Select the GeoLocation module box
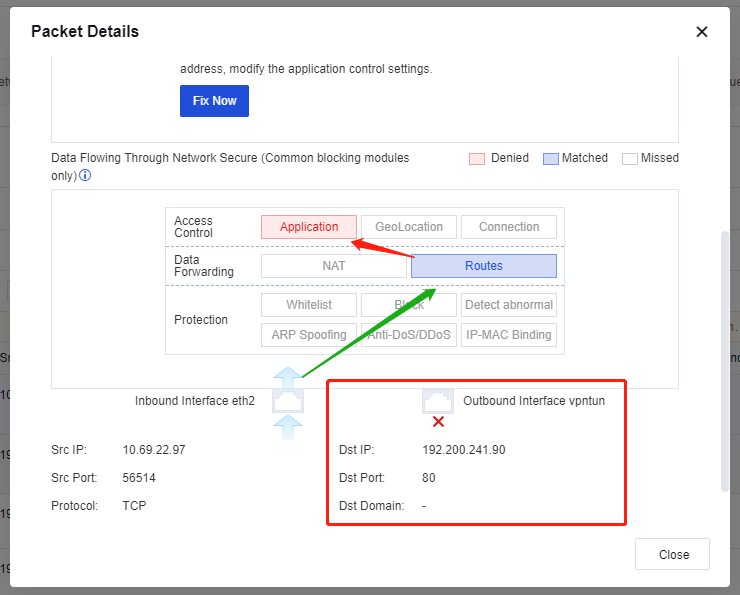 [x=409, y=227]
